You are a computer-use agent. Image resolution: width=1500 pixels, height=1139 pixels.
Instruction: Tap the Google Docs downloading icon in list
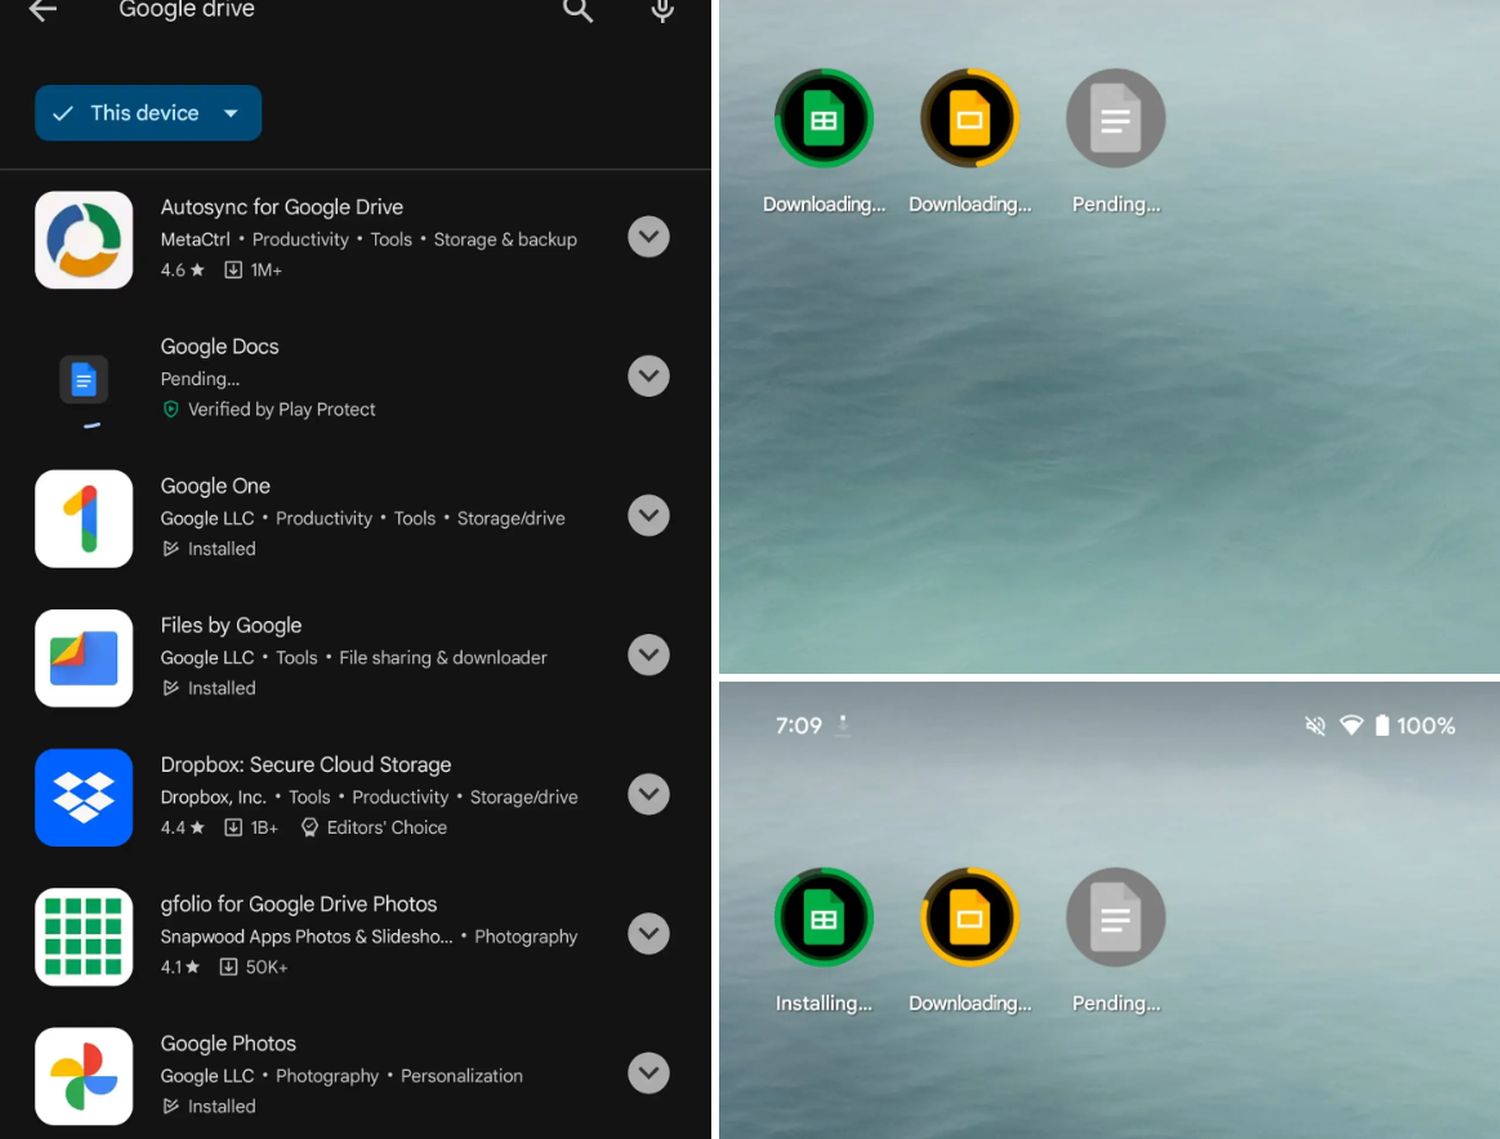pyautogui.click(x=84, y=380)
